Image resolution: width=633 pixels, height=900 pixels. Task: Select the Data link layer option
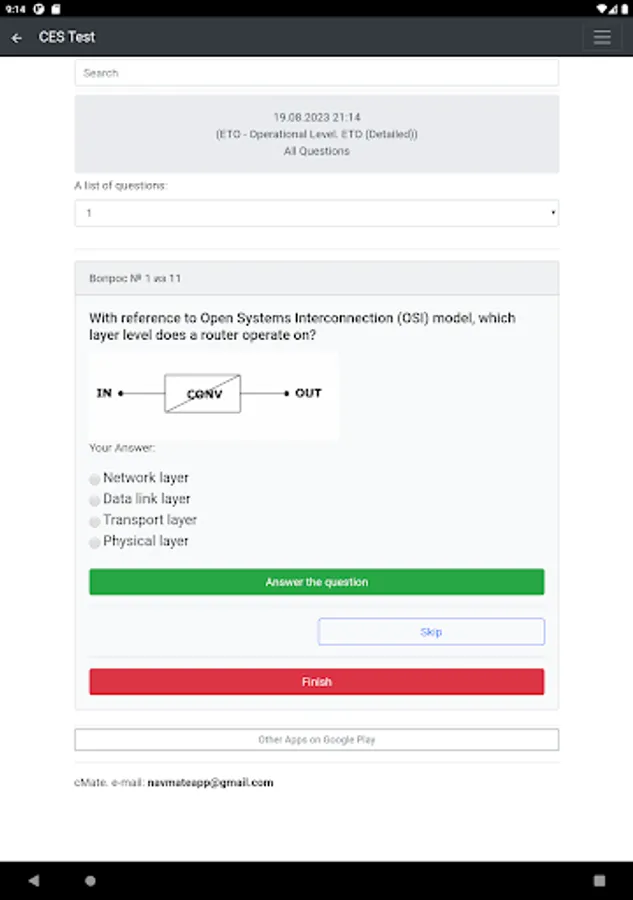coord(95,500)
